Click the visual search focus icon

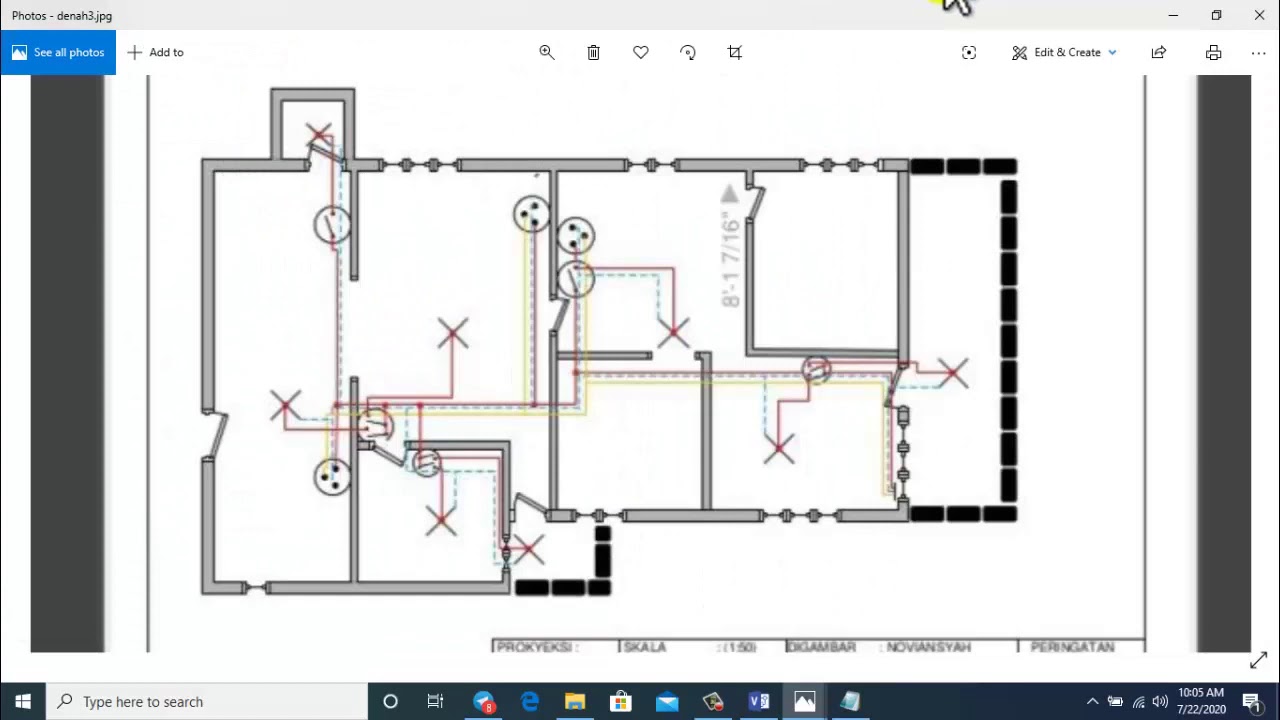969,52
